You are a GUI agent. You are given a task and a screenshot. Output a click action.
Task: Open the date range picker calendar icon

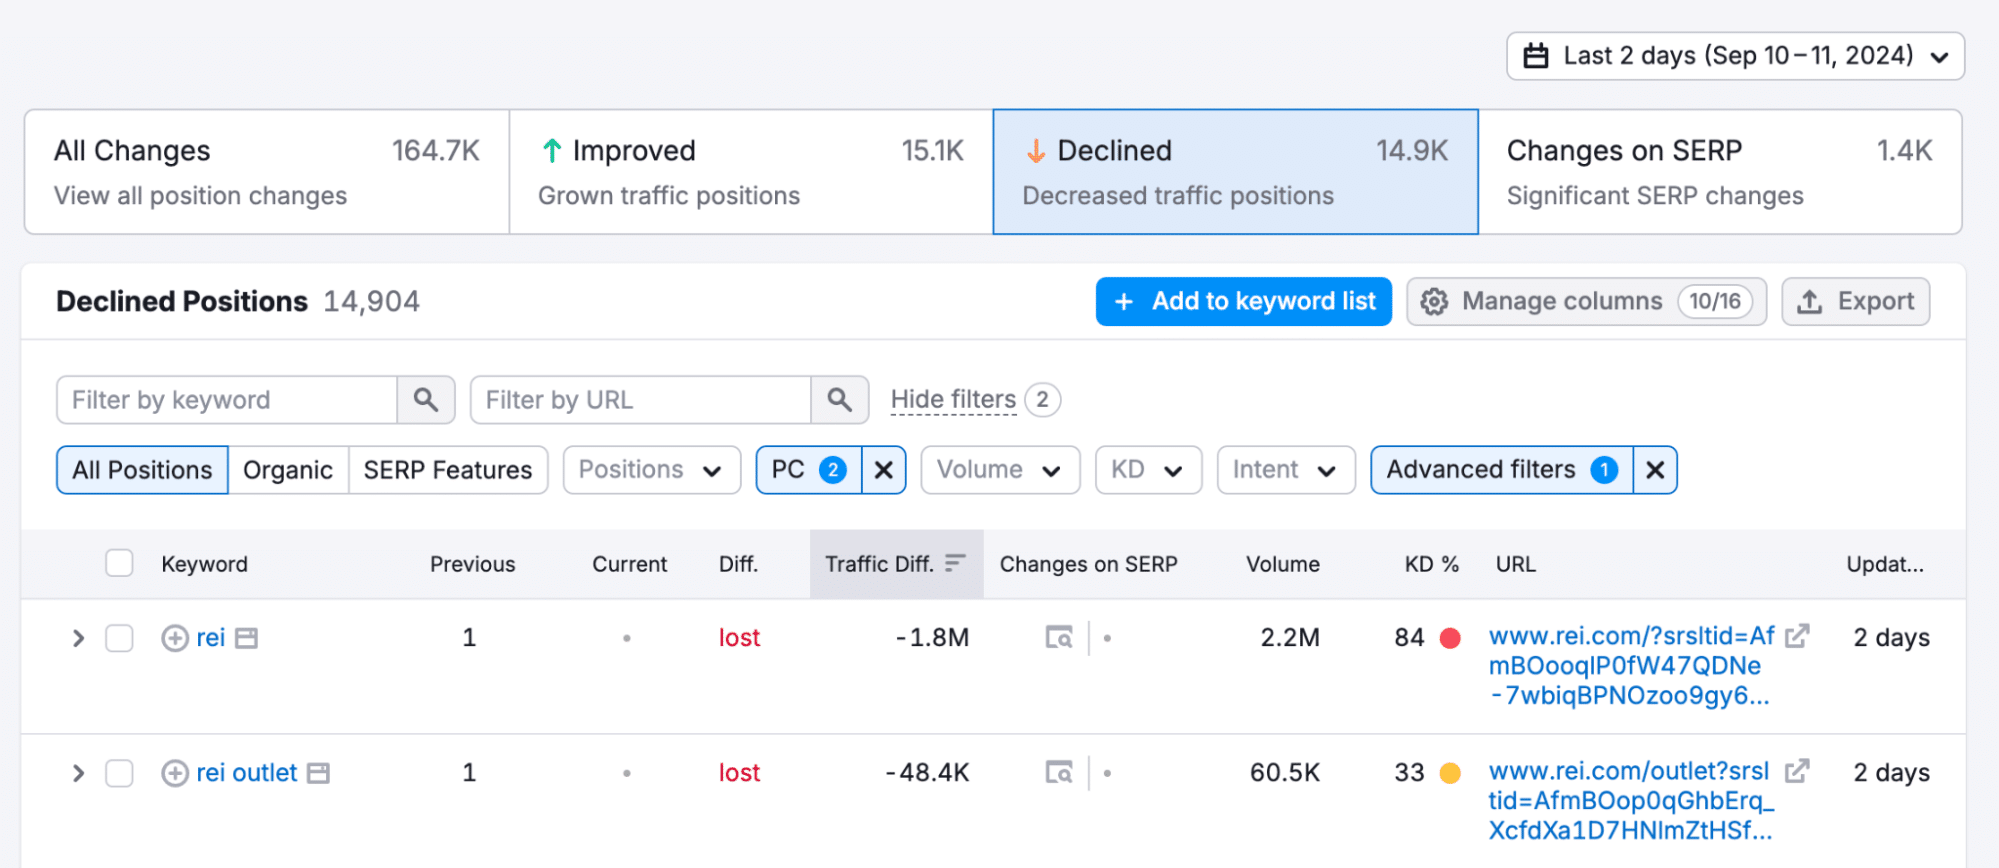(1535, 56)
